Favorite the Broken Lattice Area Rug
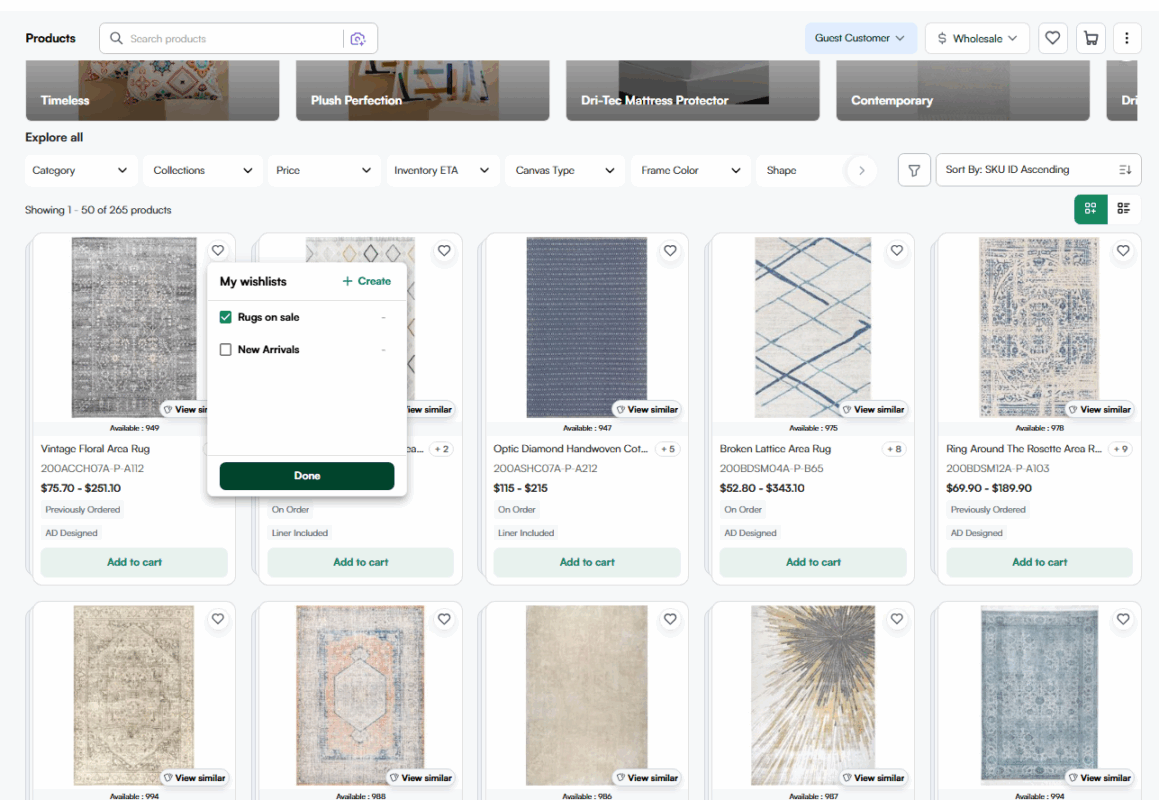 (x=897, y=251)
